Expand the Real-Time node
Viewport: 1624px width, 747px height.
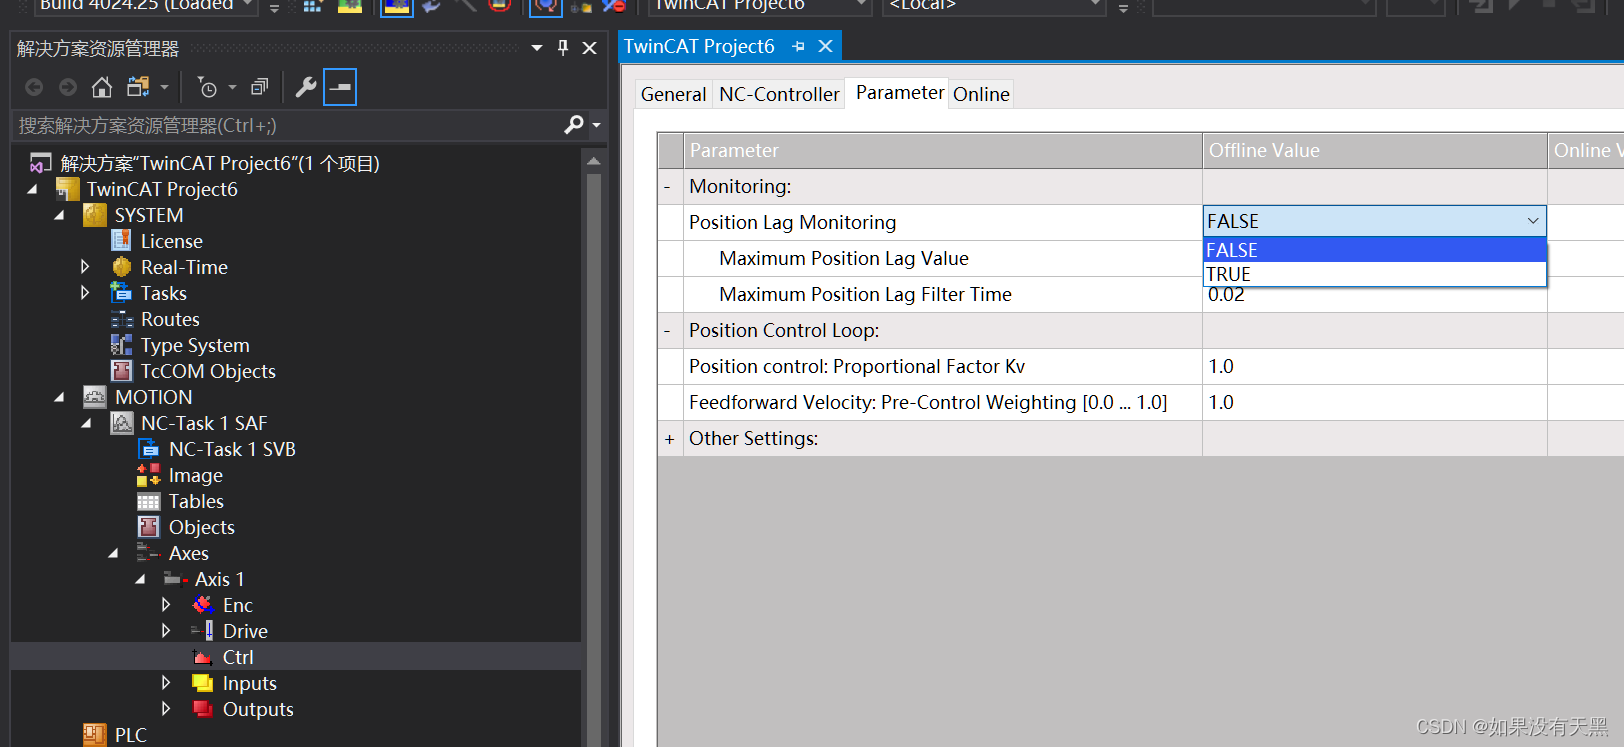click(85, 267)
